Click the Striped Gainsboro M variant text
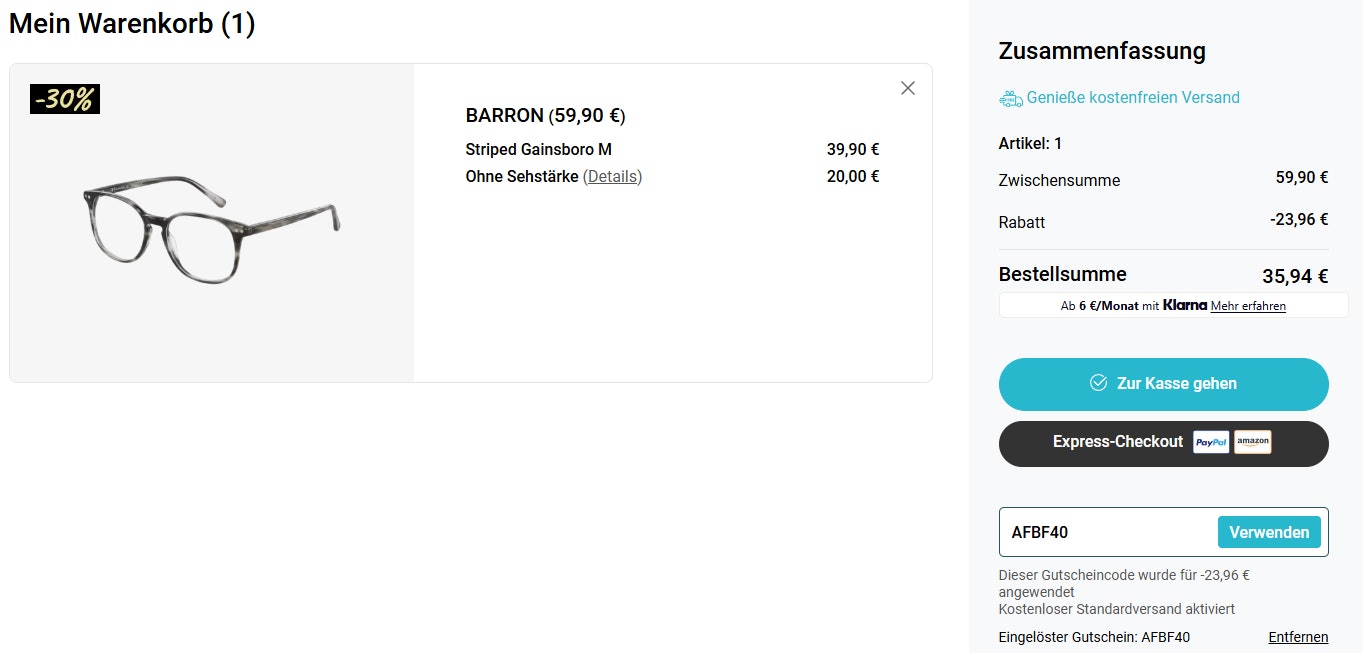1363x653 pixels. point(538,150)
